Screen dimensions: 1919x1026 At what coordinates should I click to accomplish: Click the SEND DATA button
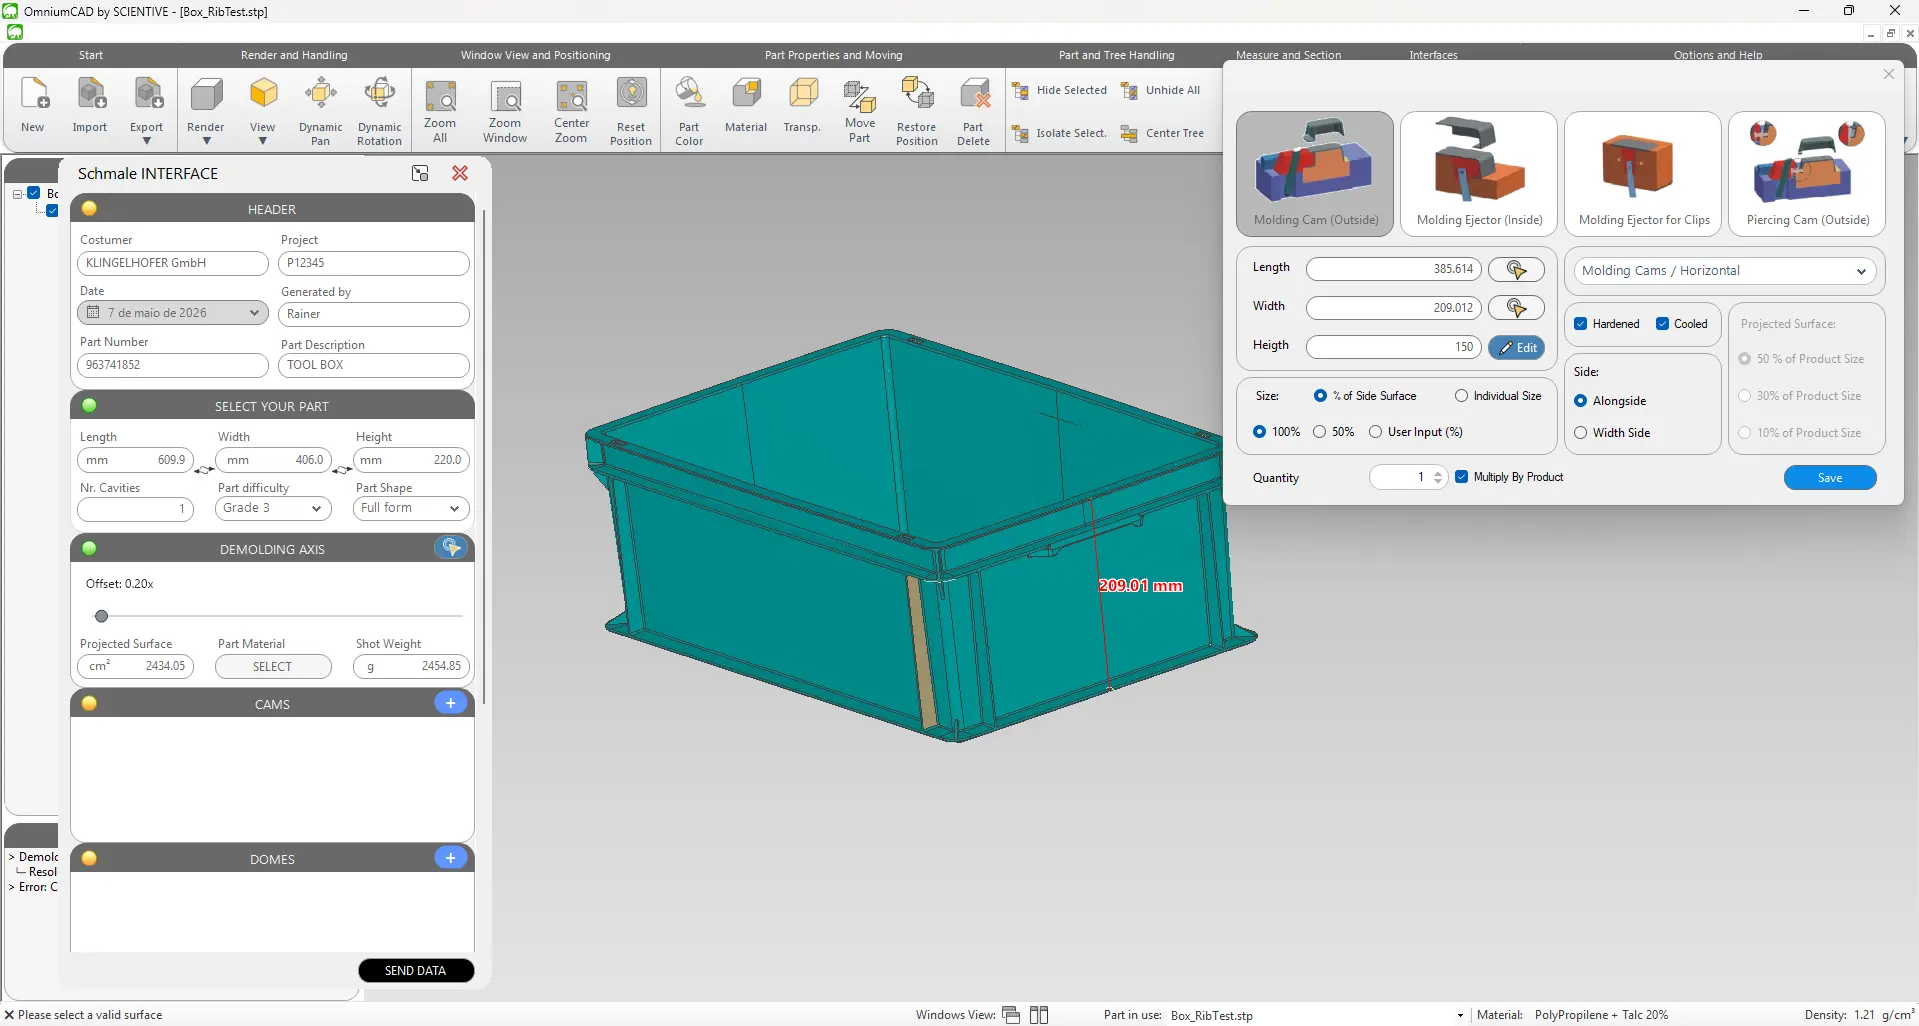[416, 971]
